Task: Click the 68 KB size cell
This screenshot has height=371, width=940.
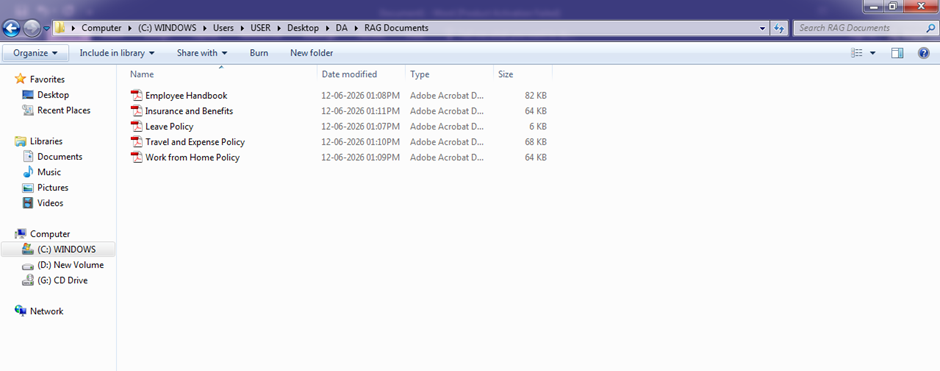Action: (535, 142)
